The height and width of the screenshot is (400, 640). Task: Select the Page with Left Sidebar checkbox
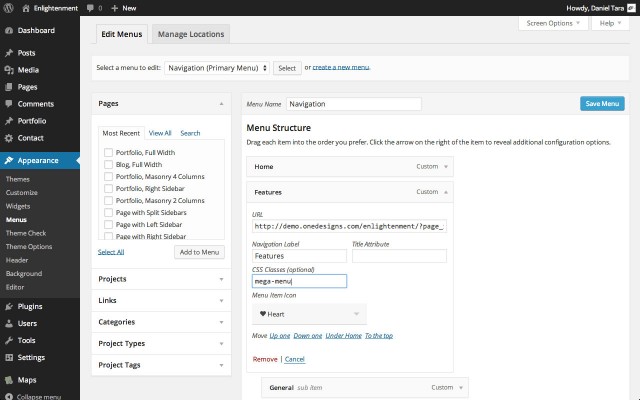coord(108,224)
